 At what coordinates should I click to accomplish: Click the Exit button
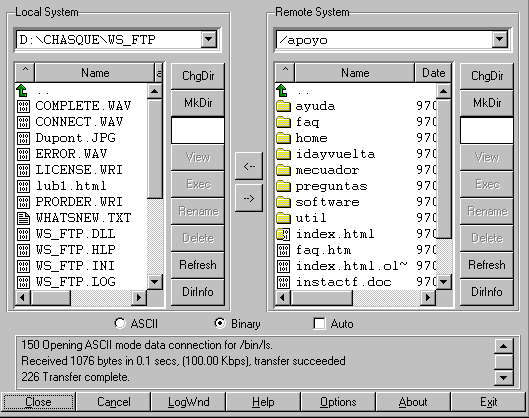(x=489, y=402)
